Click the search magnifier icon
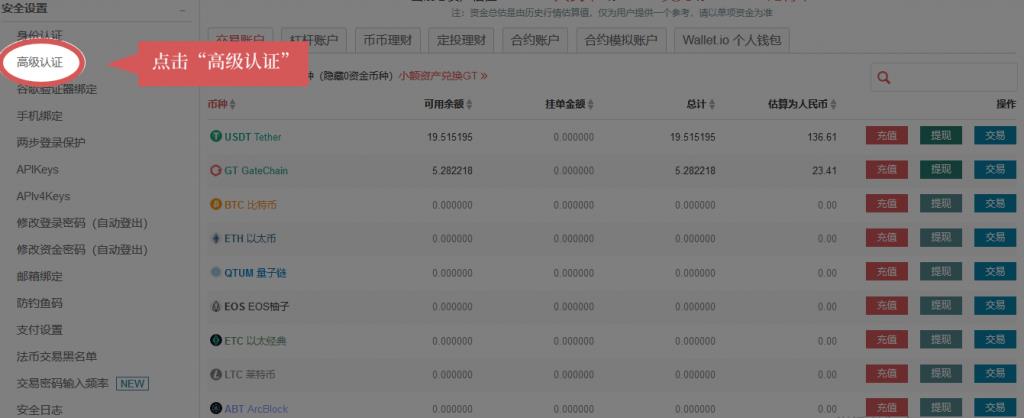Viewport: 1024px width, 418px height. pyautogui.click(x=883, y=78)
